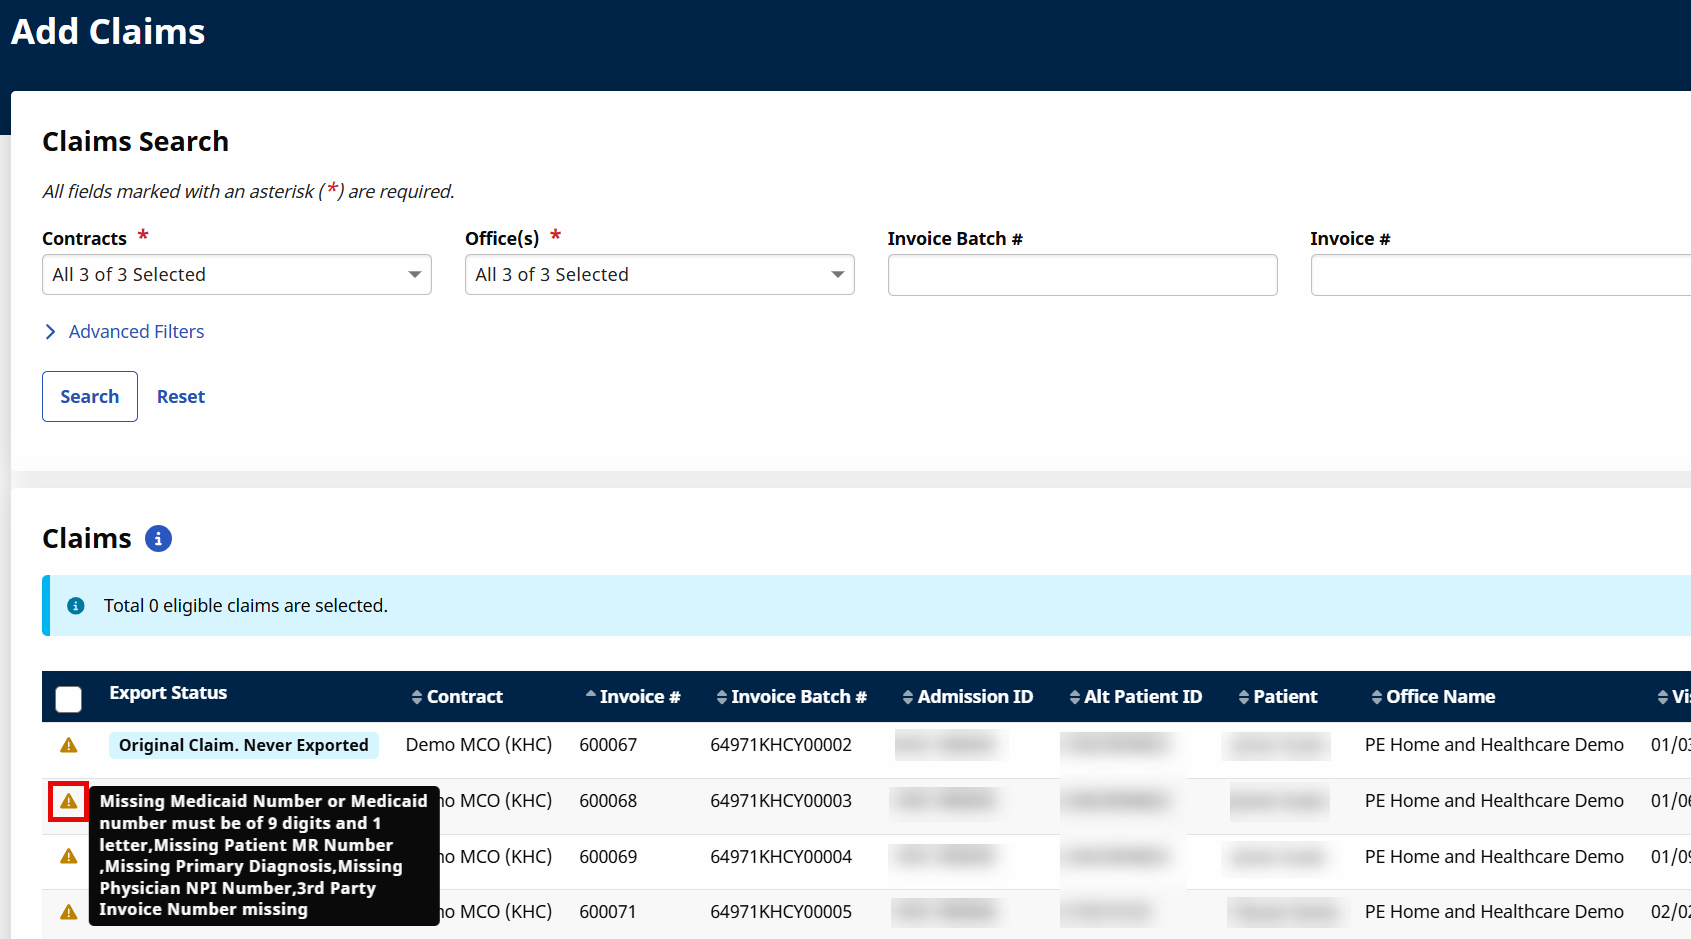Click warning icon for invoice 600069
The width and height of the screenshot is (1691, 939).
pyautogui.click(x=69, y=856)
